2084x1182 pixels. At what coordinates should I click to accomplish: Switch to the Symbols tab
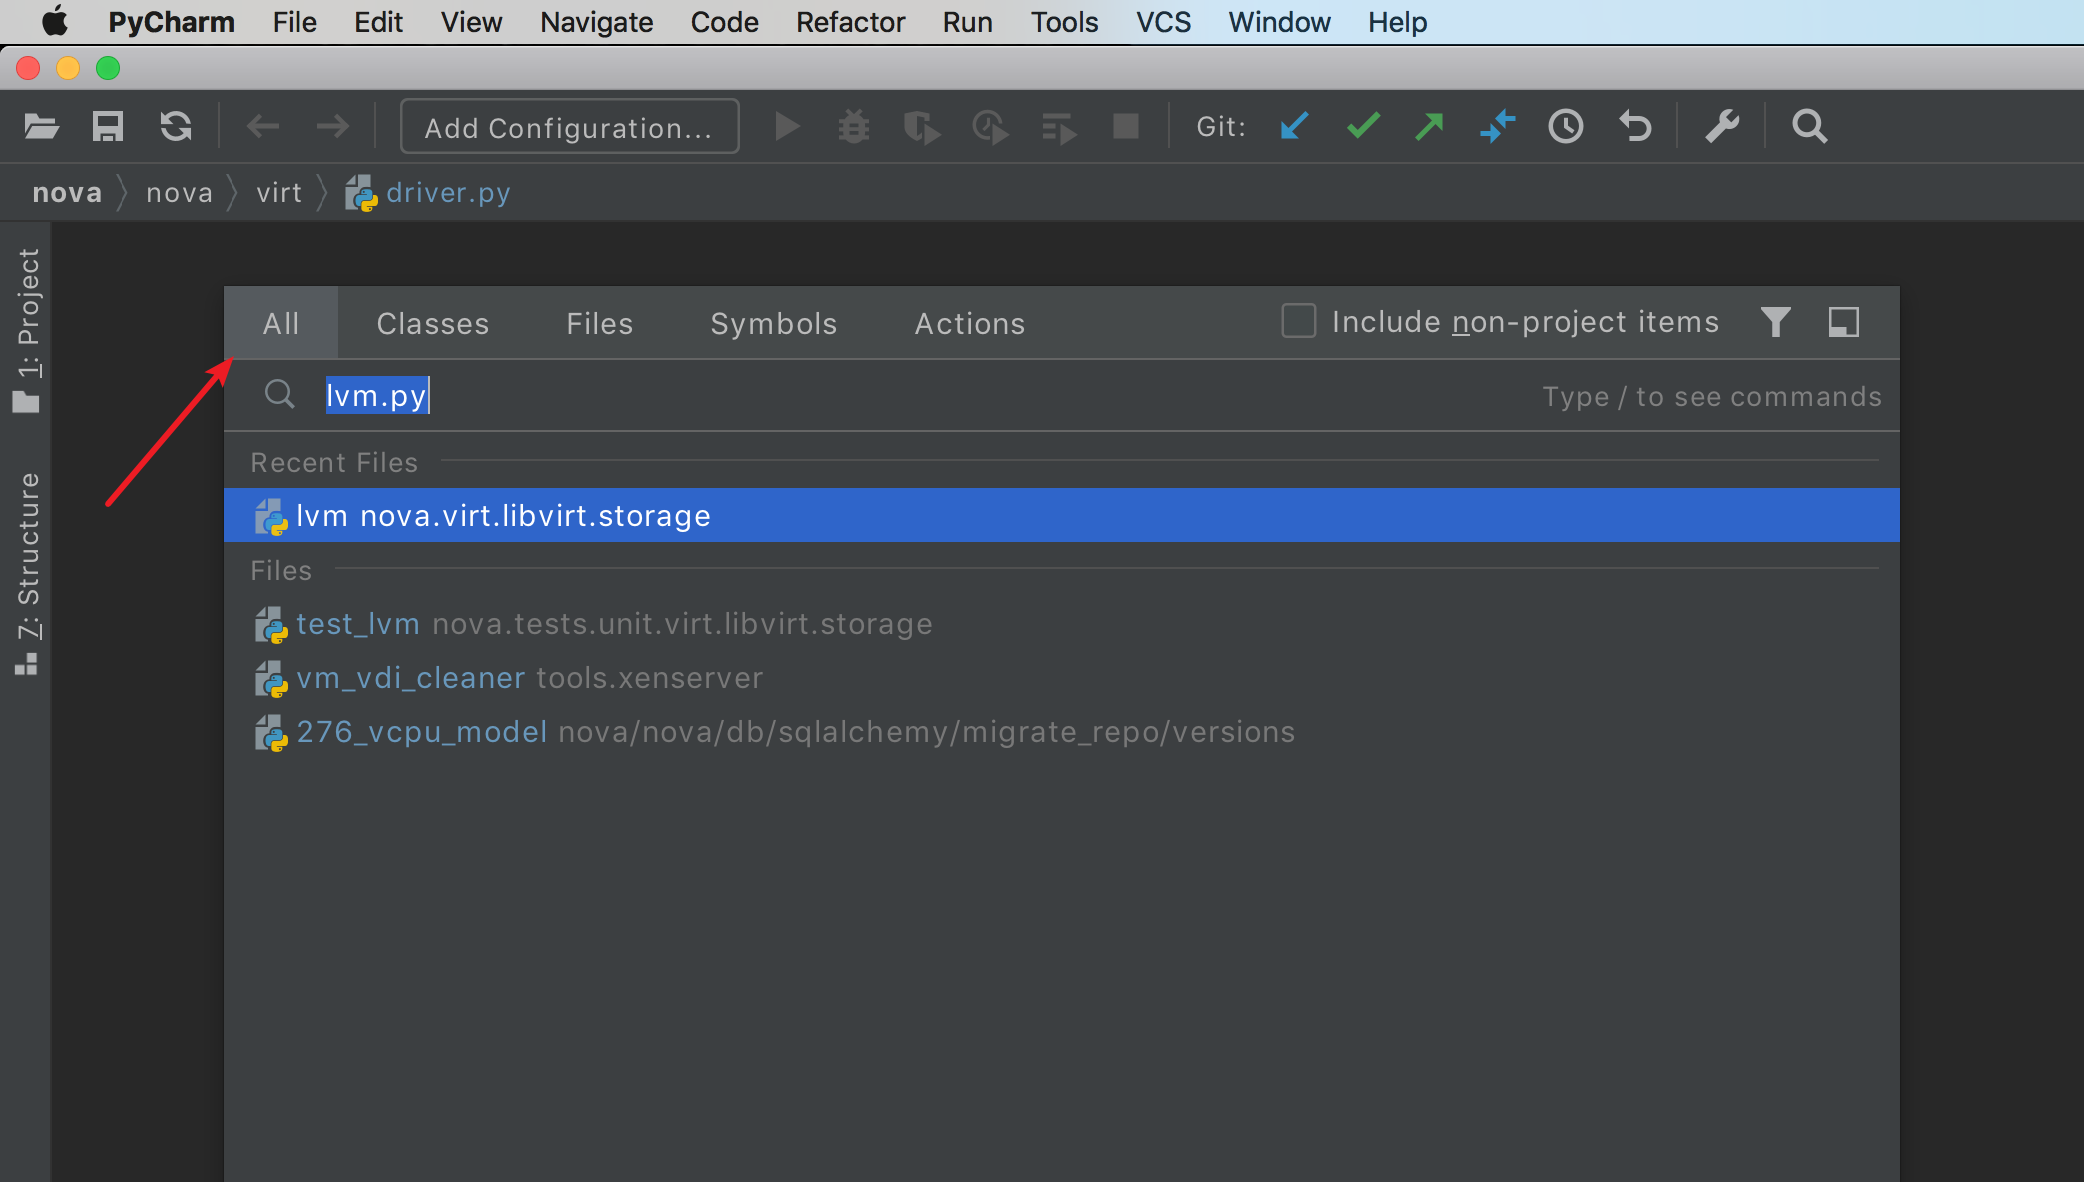pos(773,324)
